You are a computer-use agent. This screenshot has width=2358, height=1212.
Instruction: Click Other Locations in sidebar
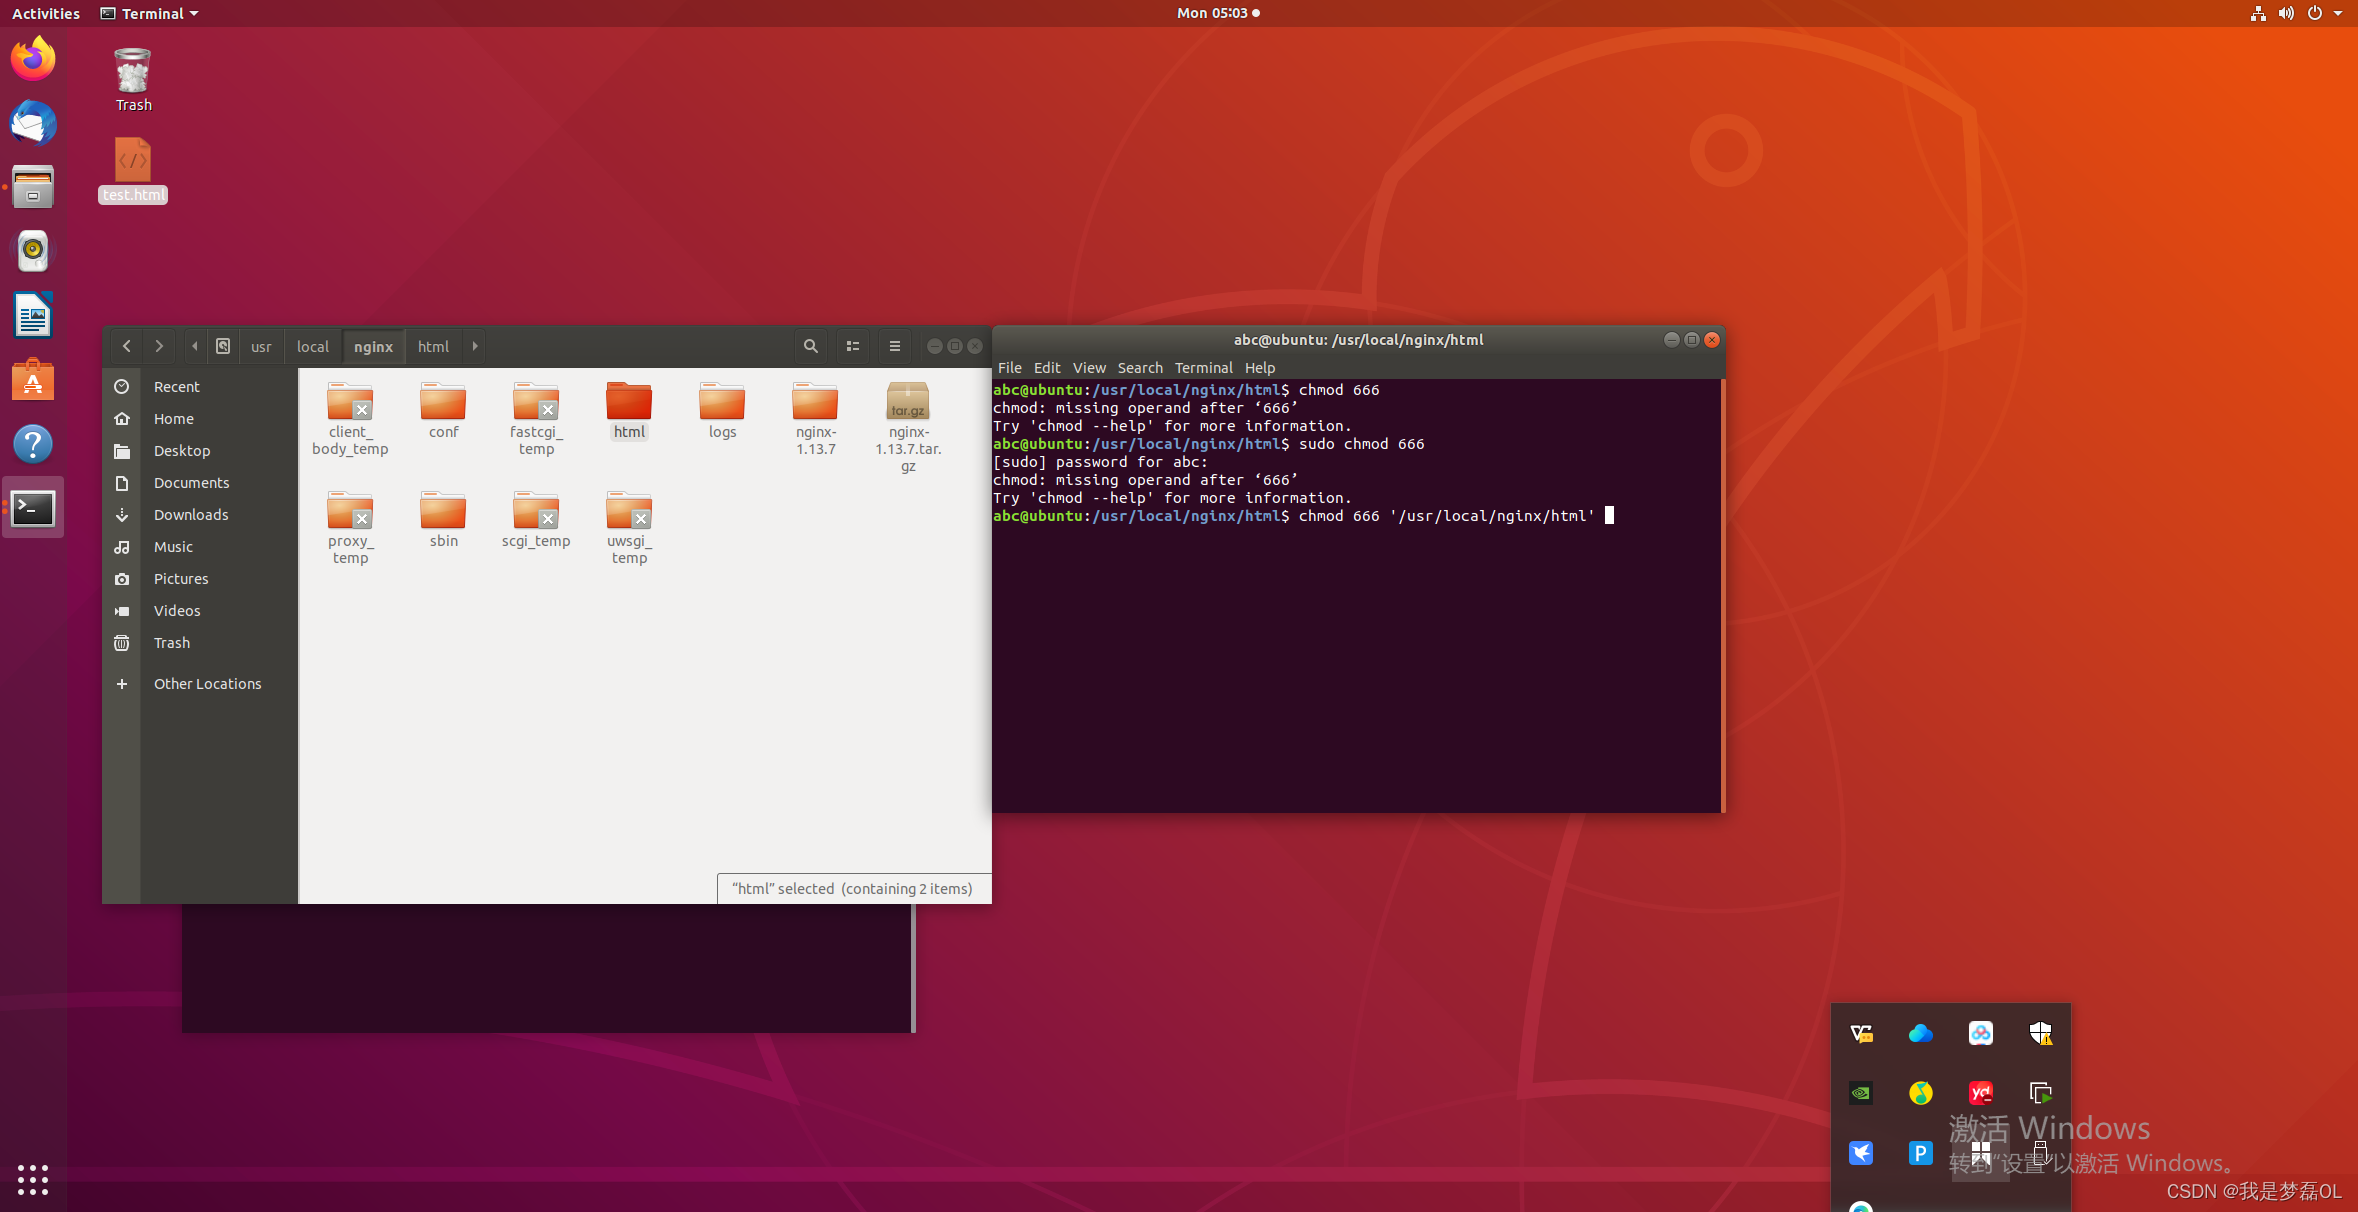click(x=207, y=684)
